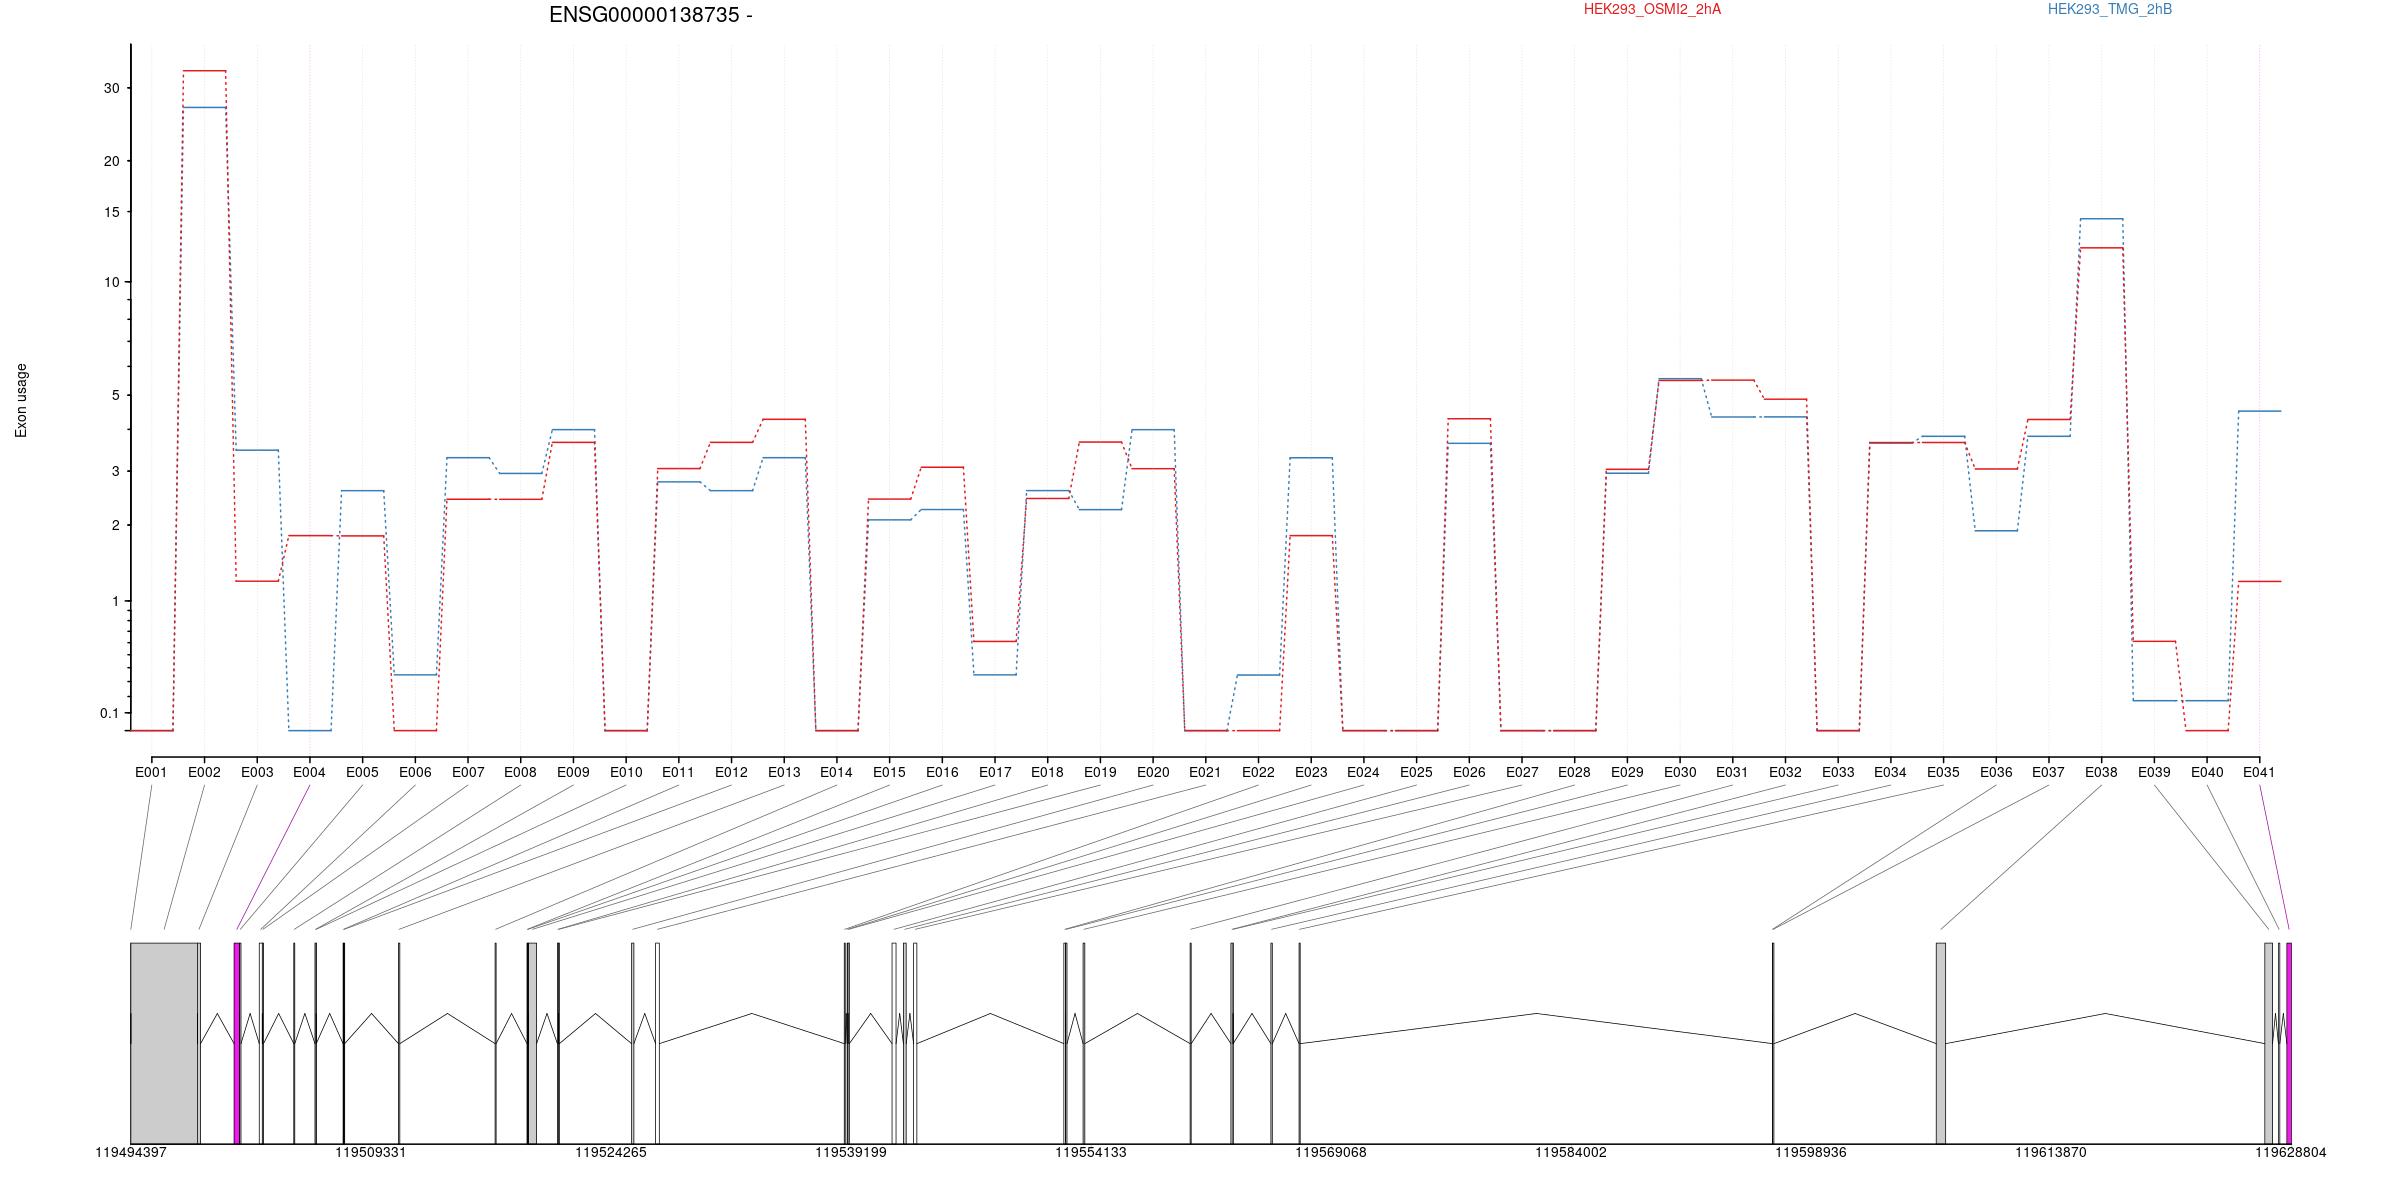Click the blue E041 usage line segment
The height and width of the screenshot is (1200, 2400).
(x=2259, y=411)
